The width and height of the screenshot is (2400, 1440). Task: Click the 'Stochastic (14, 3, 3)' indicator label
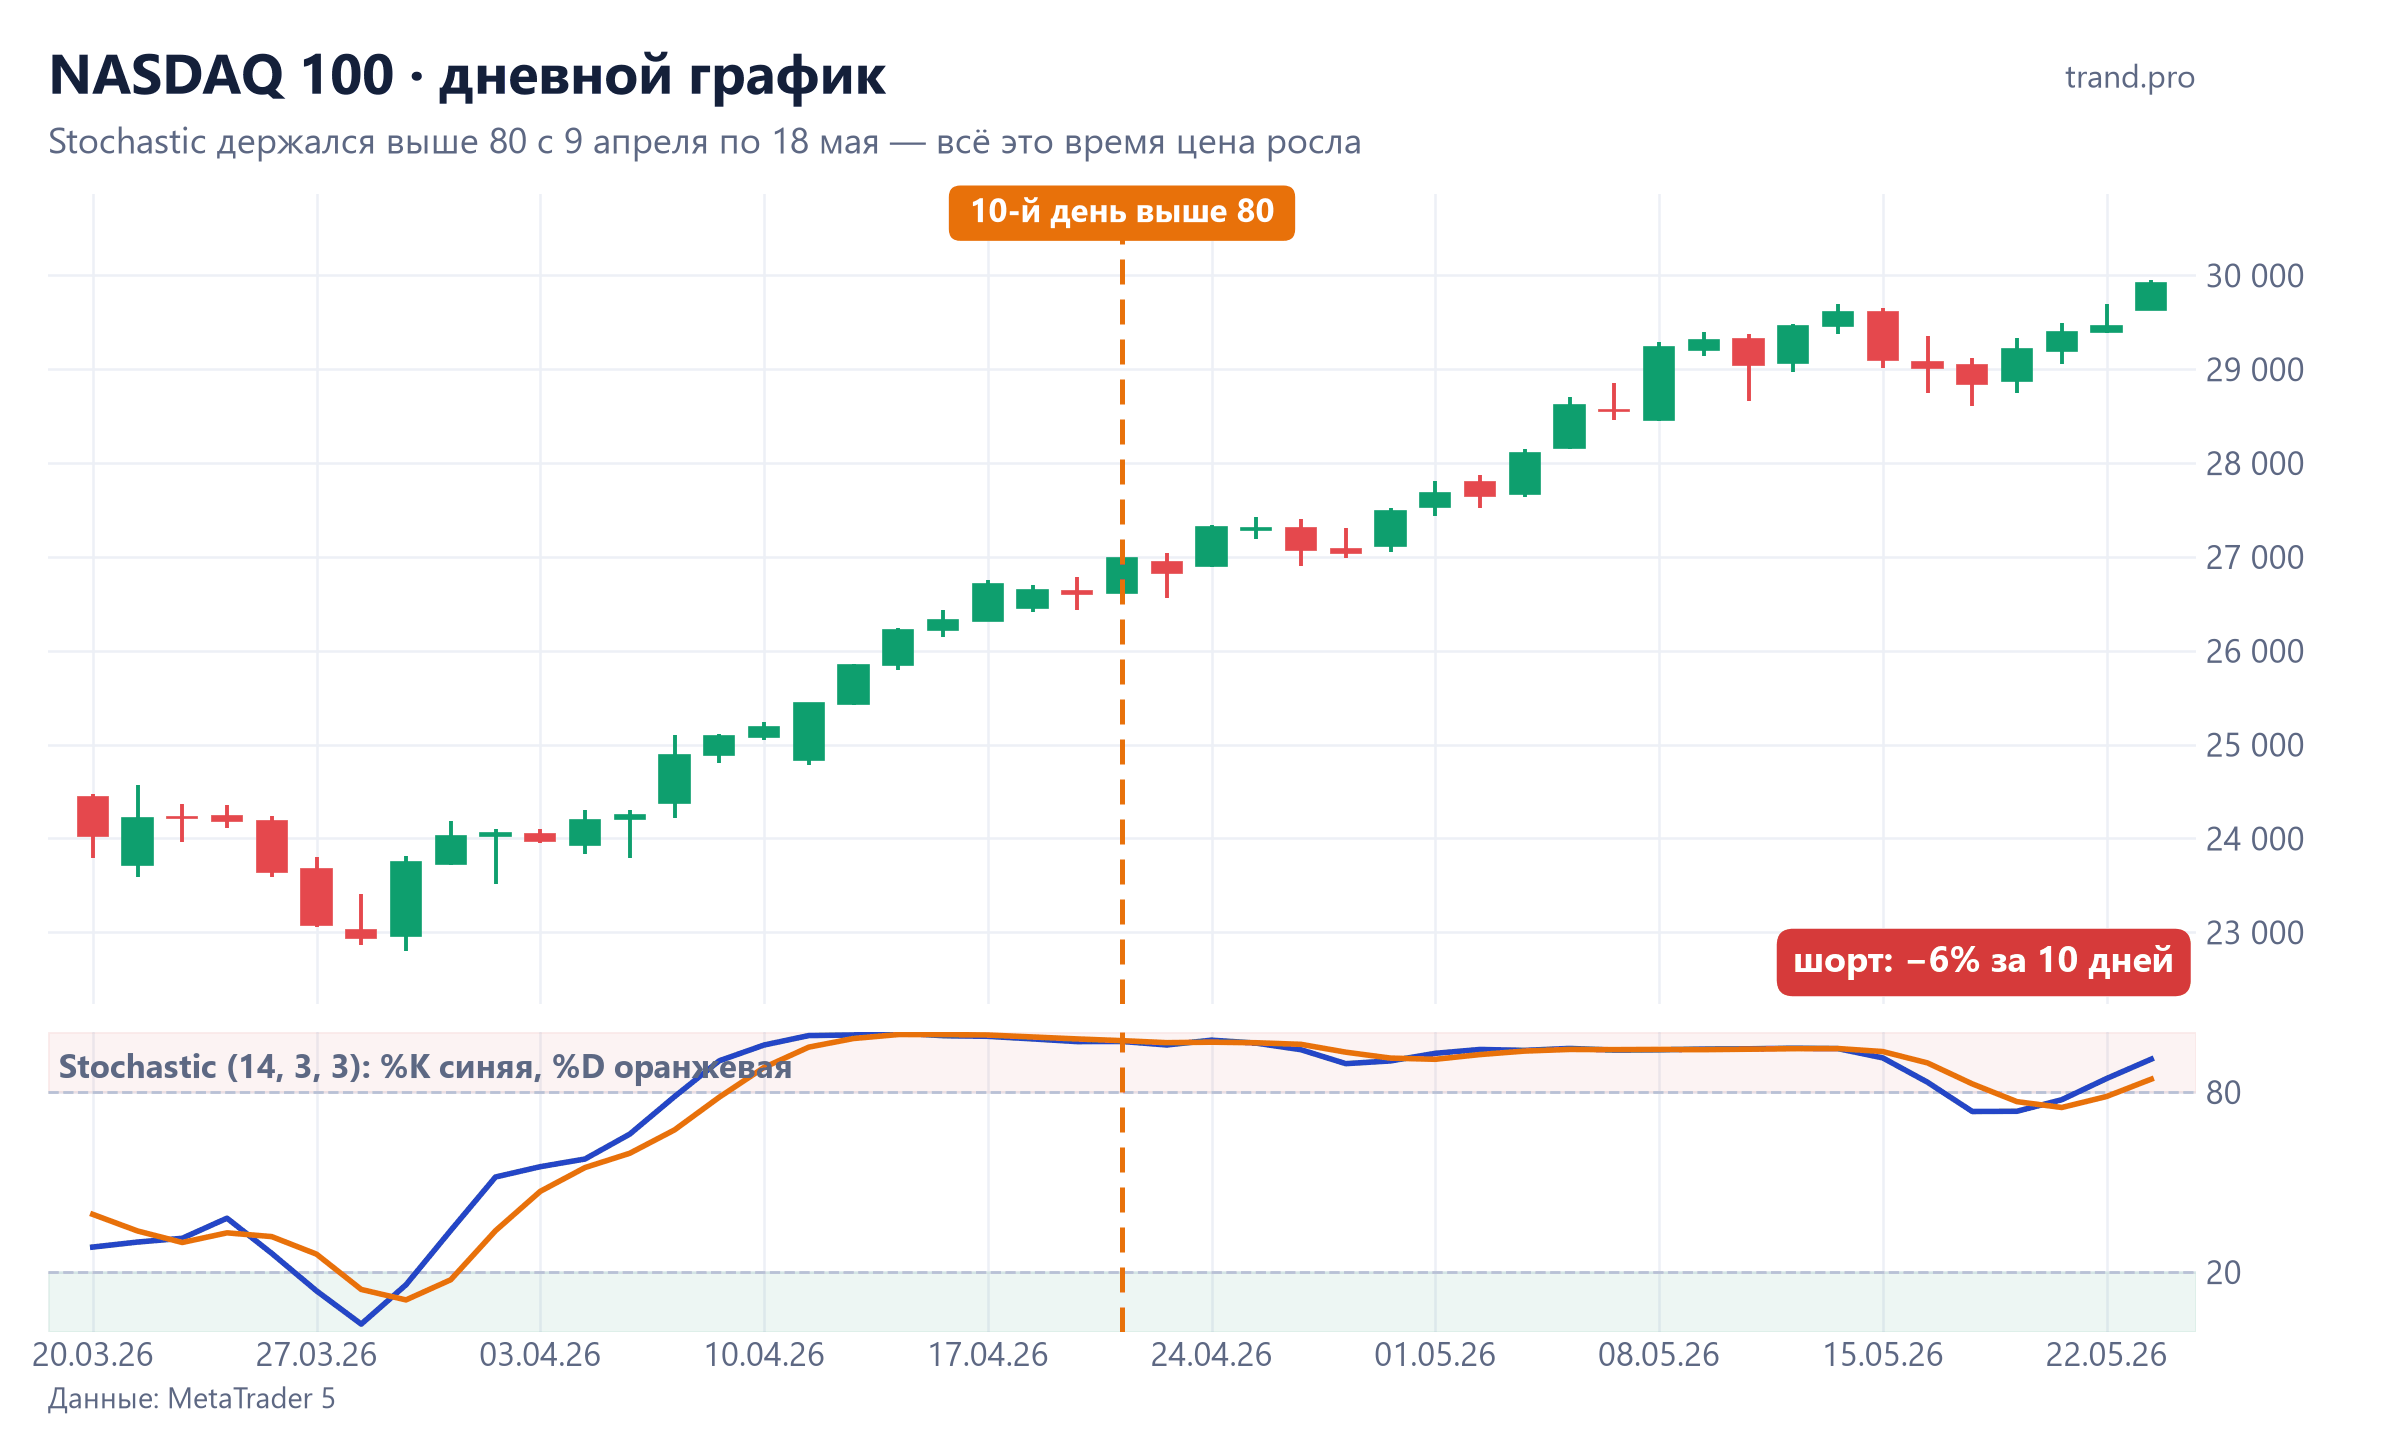[x=425, y=1067]
